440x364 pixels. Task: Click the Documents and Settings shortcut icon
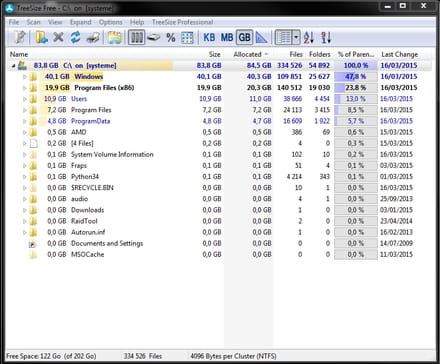coord(33,244)
